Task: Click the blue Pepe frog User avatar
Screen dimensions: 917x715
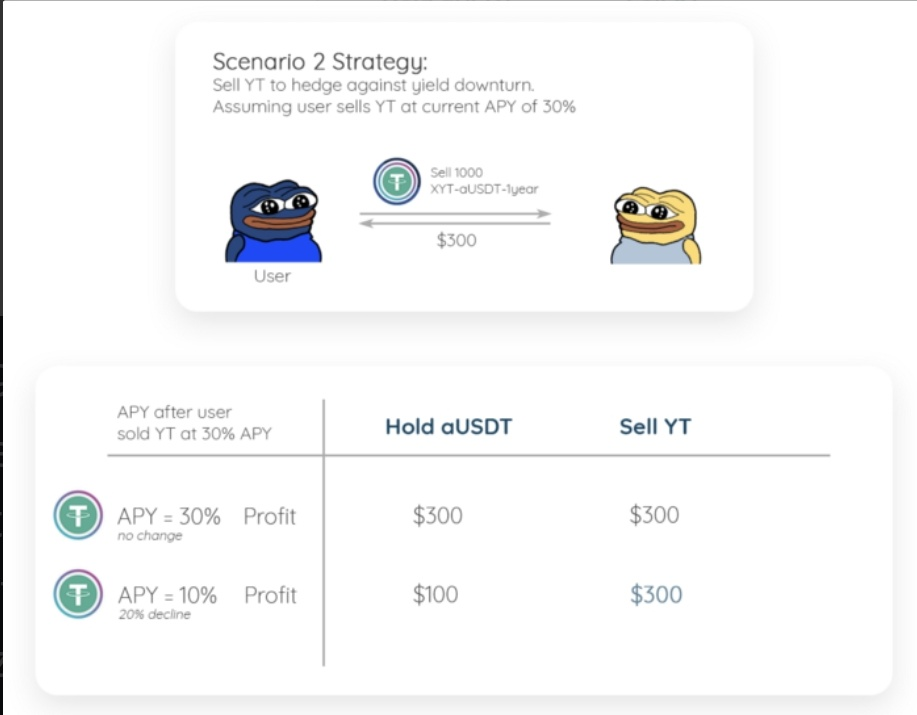Action: (273, 221)
